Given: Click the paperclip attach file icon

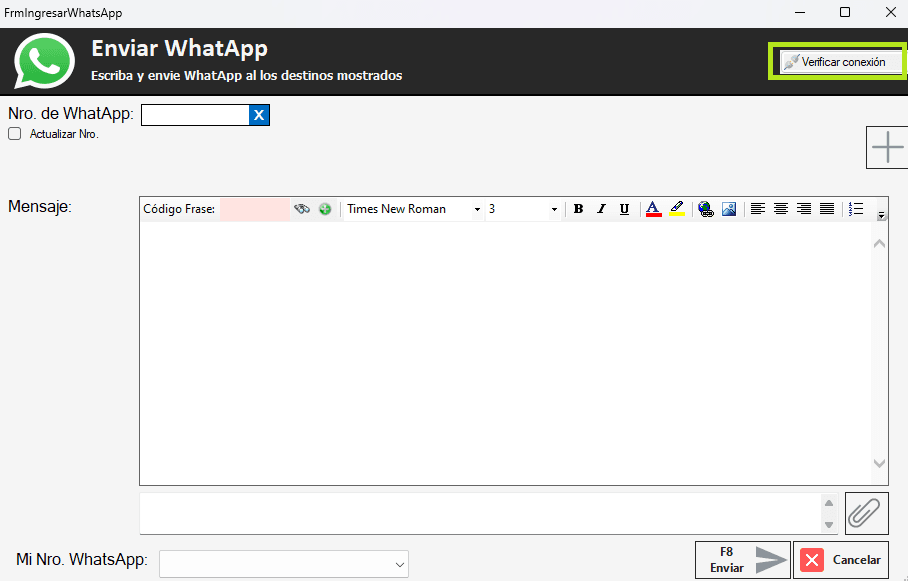Looking at the screenshot, I should (866, 513).
